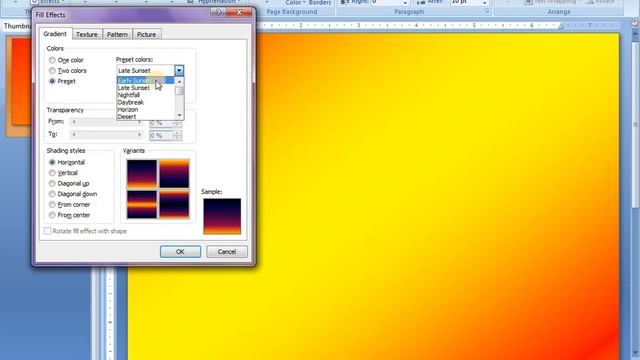Pick the bottom-left gradient variant
Screen dimensions: 640x360
point(142,204)
